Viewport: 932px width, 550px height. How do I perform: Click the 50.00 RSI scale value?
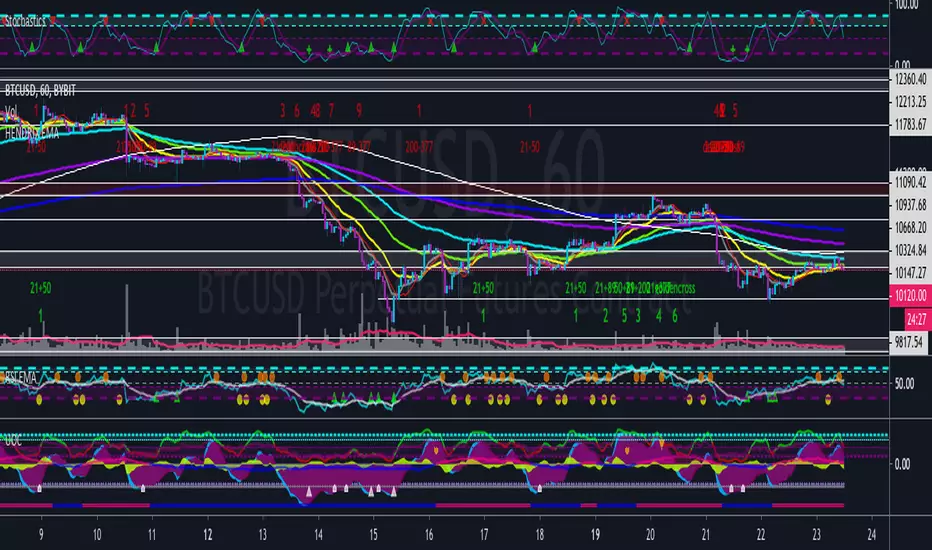point(904,384)
